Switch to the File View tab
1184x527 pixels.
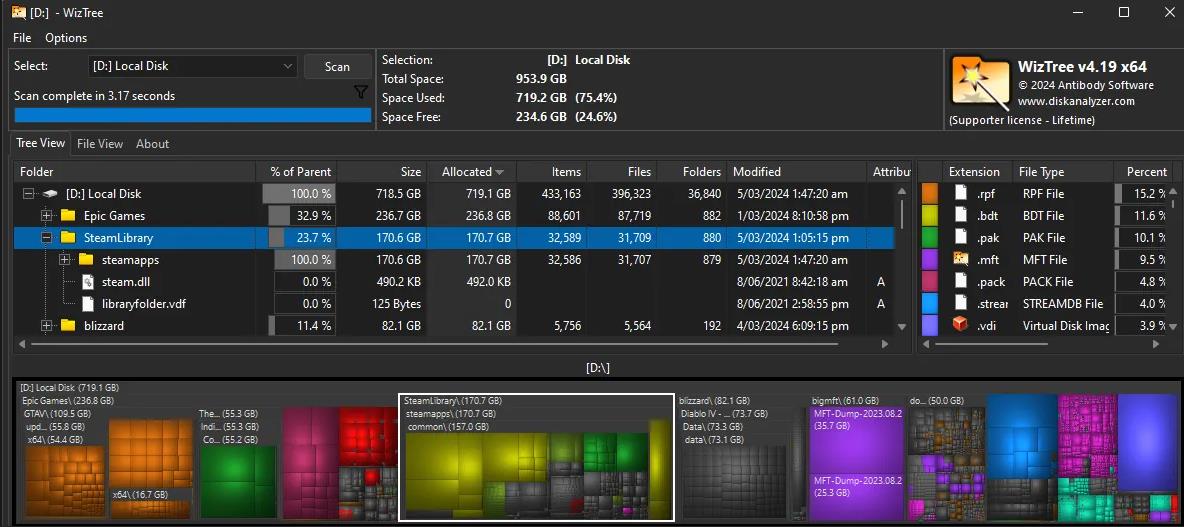[100, 143]
